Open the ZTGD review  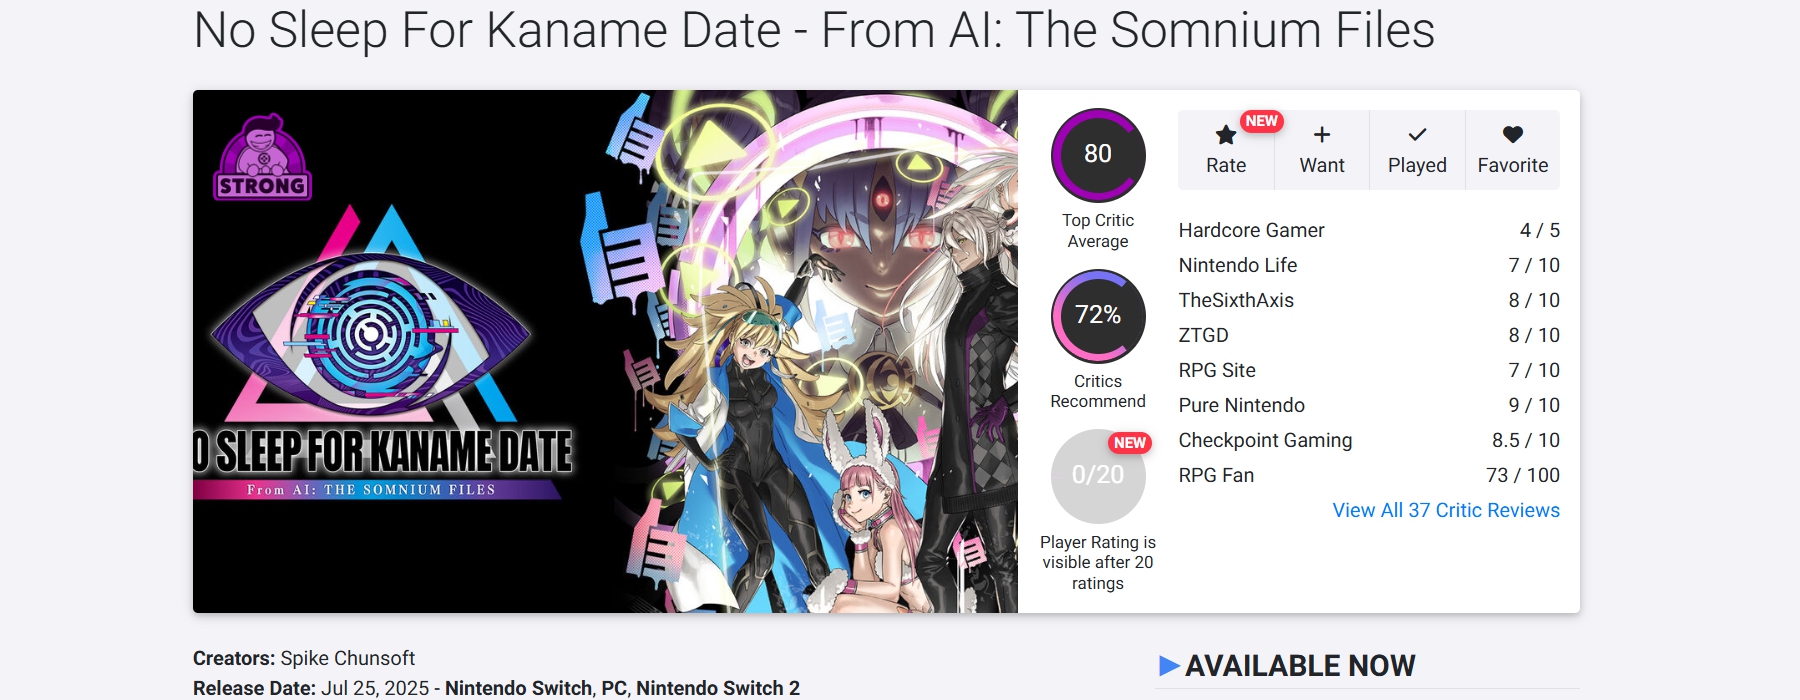point(1203,335)
